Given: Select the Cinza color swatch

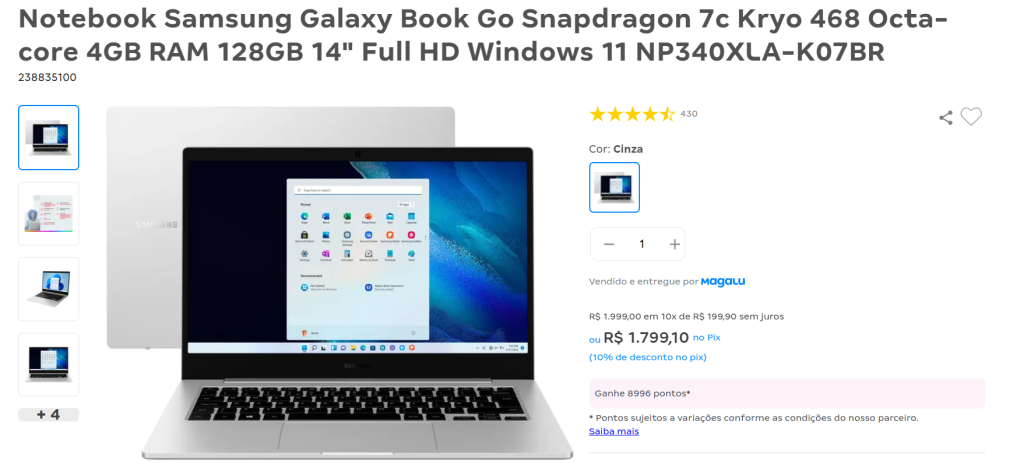Looking at the screenshot, I should click(615, 187).
